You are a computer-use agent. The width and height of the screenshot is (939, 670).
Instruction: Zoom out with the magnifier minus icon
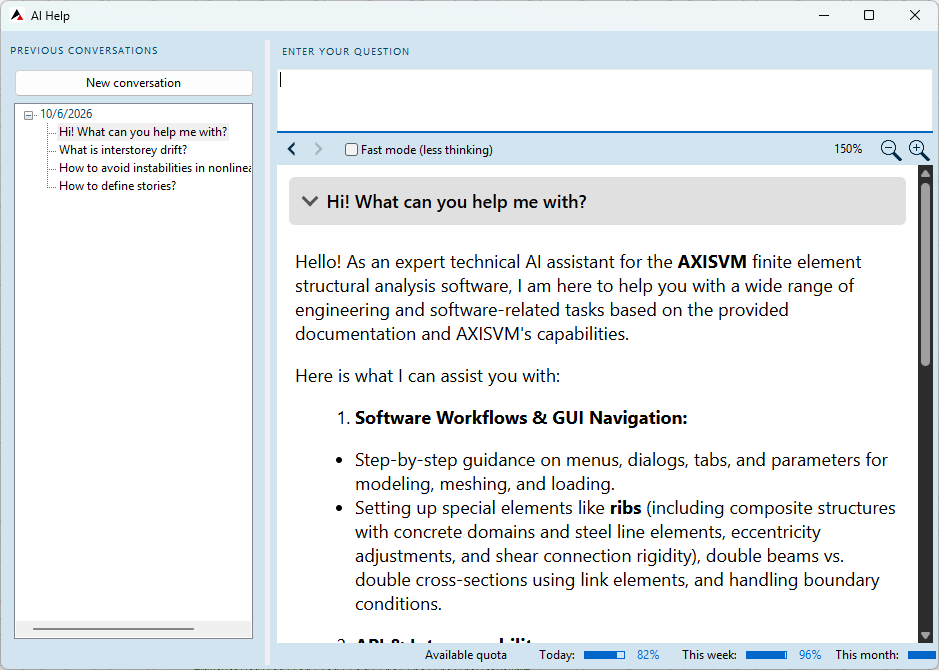click(890, 150)
